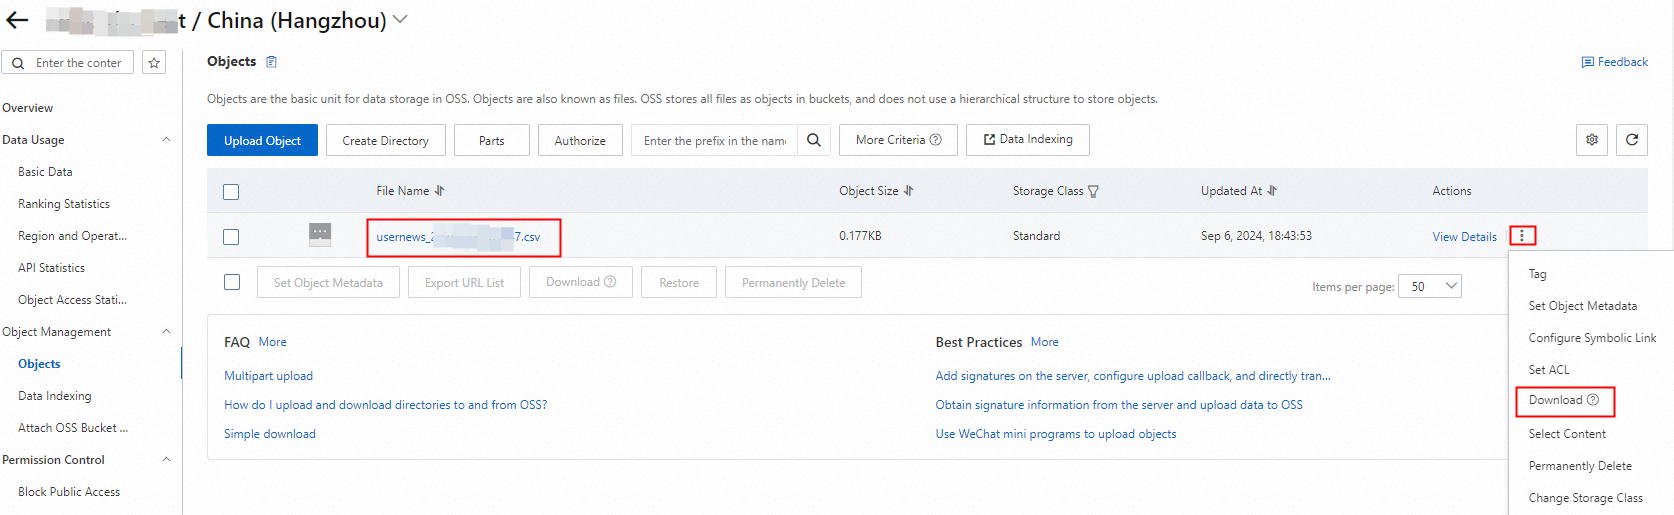Open the Simple download FAQ link

tap(270, 434)
